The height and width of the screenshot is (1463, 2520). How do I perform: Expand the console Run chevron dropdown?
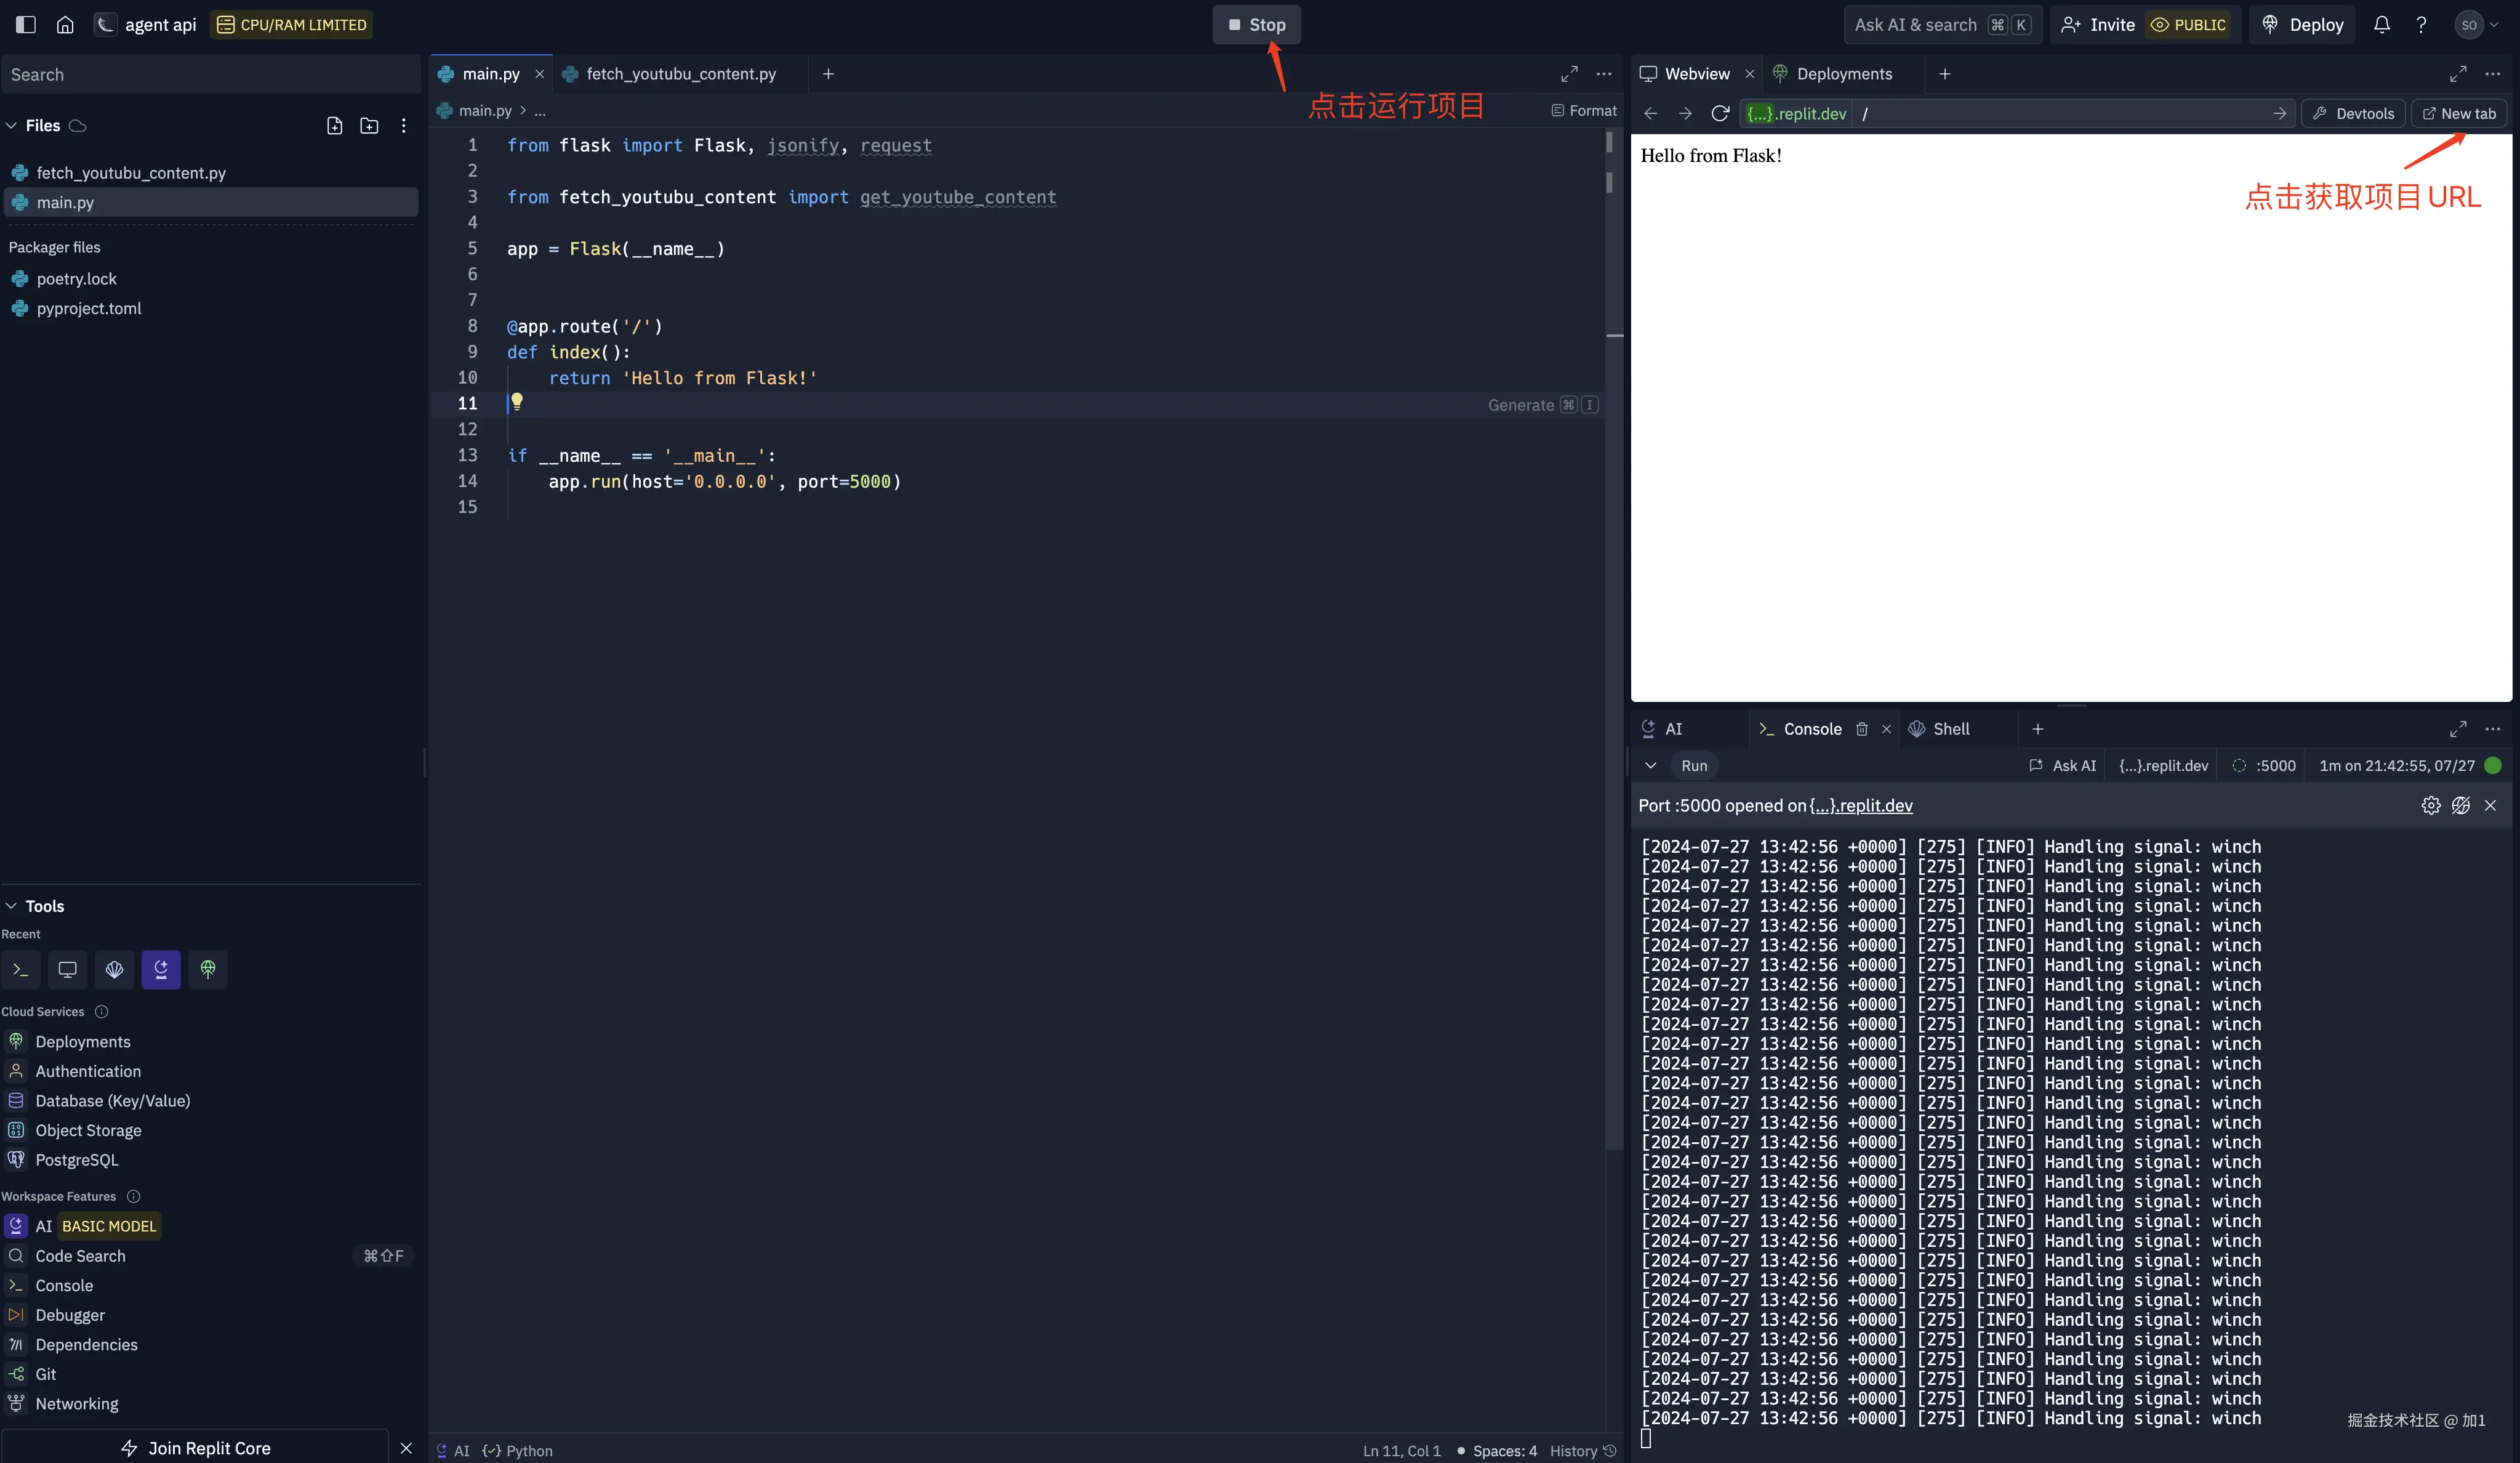click(x=1650, y=765)
